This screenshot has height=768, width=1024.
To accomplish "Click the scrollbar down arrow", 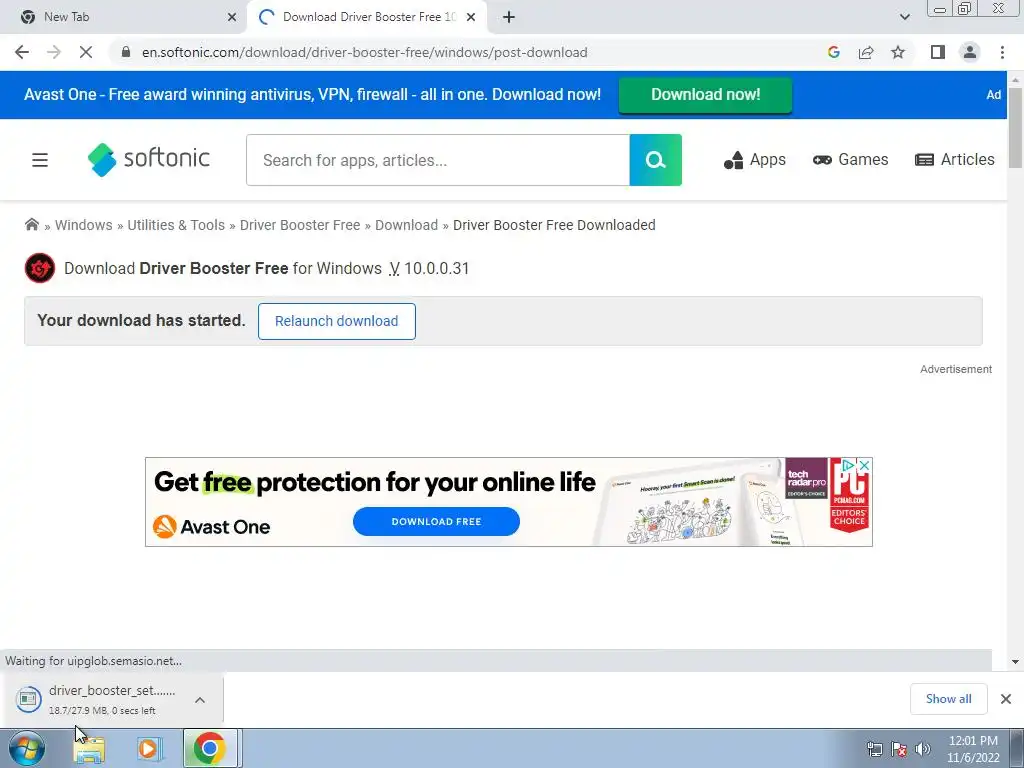I will 1015,662.
